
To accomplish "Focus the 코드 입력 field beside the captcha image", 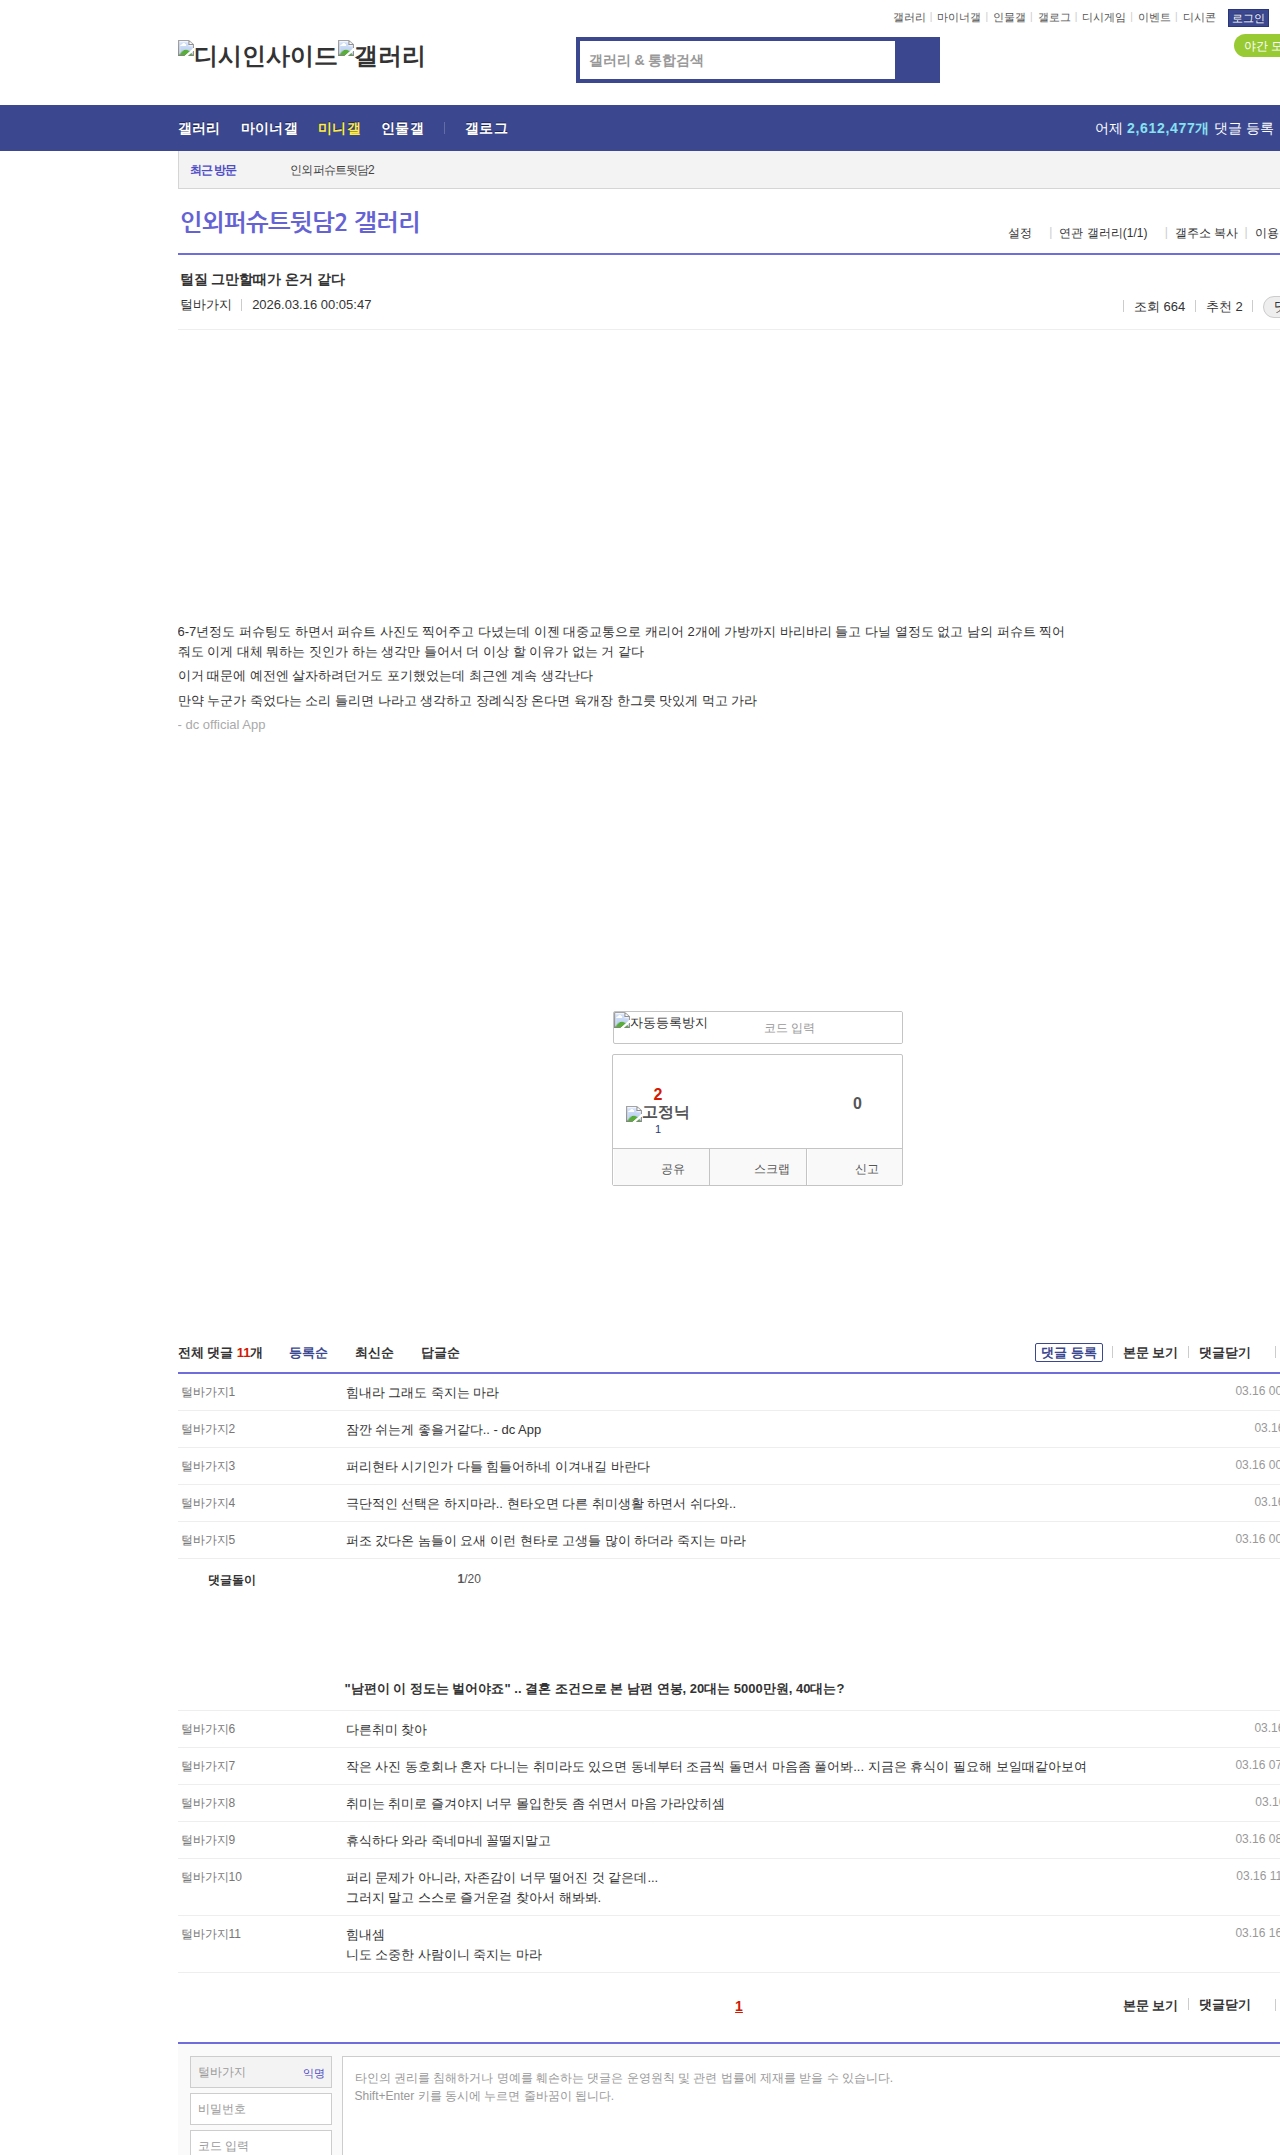I will pyautogui.click(x=830, y=1028).
